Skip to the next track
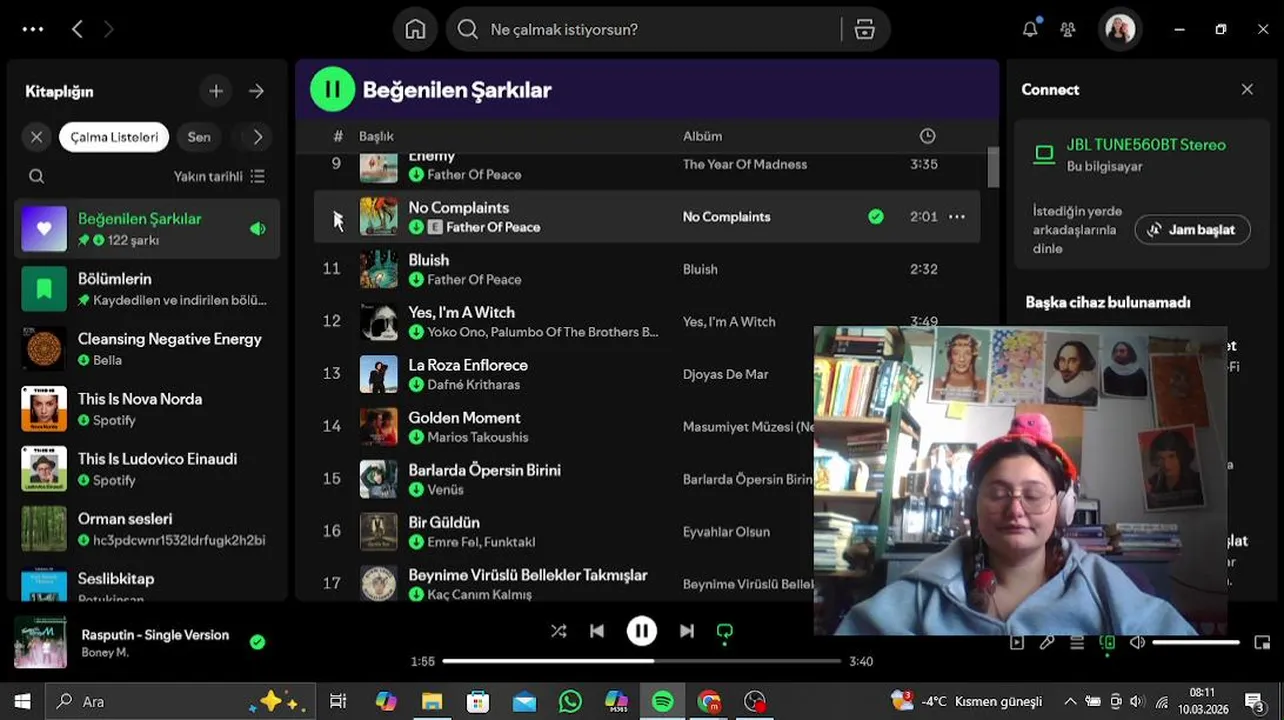1284x720 pixels. click(687, 631)
